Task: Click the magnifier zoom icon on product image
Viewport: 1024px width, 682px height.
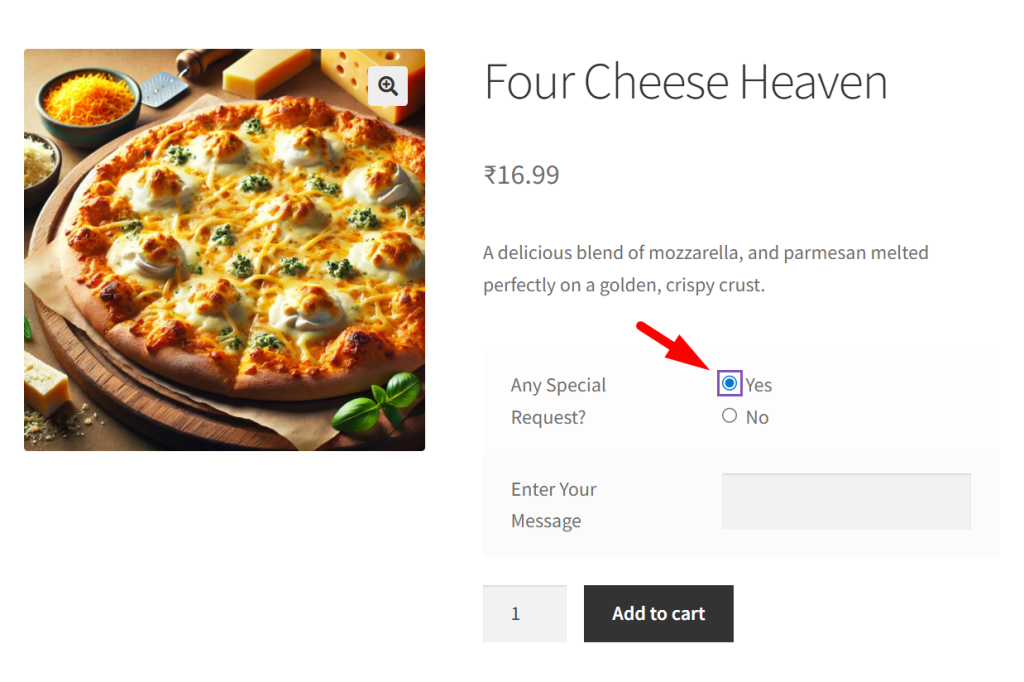Action: (388, 86)
